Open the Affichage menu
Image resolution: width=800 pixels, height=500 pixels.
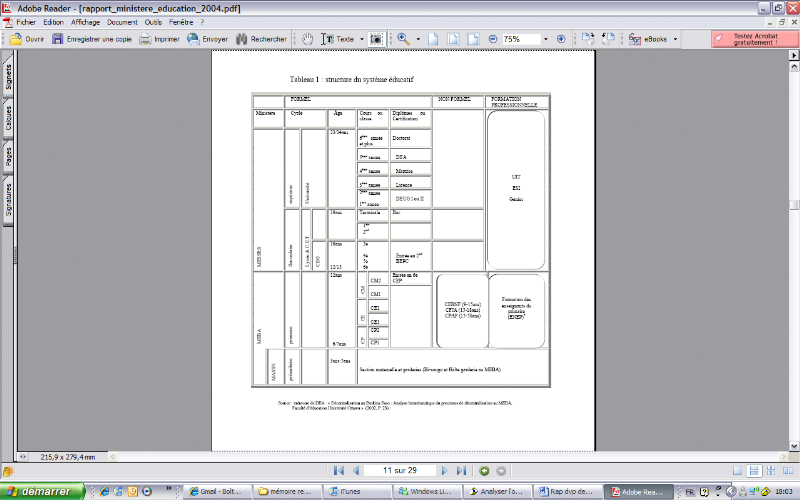pos(85,22)
